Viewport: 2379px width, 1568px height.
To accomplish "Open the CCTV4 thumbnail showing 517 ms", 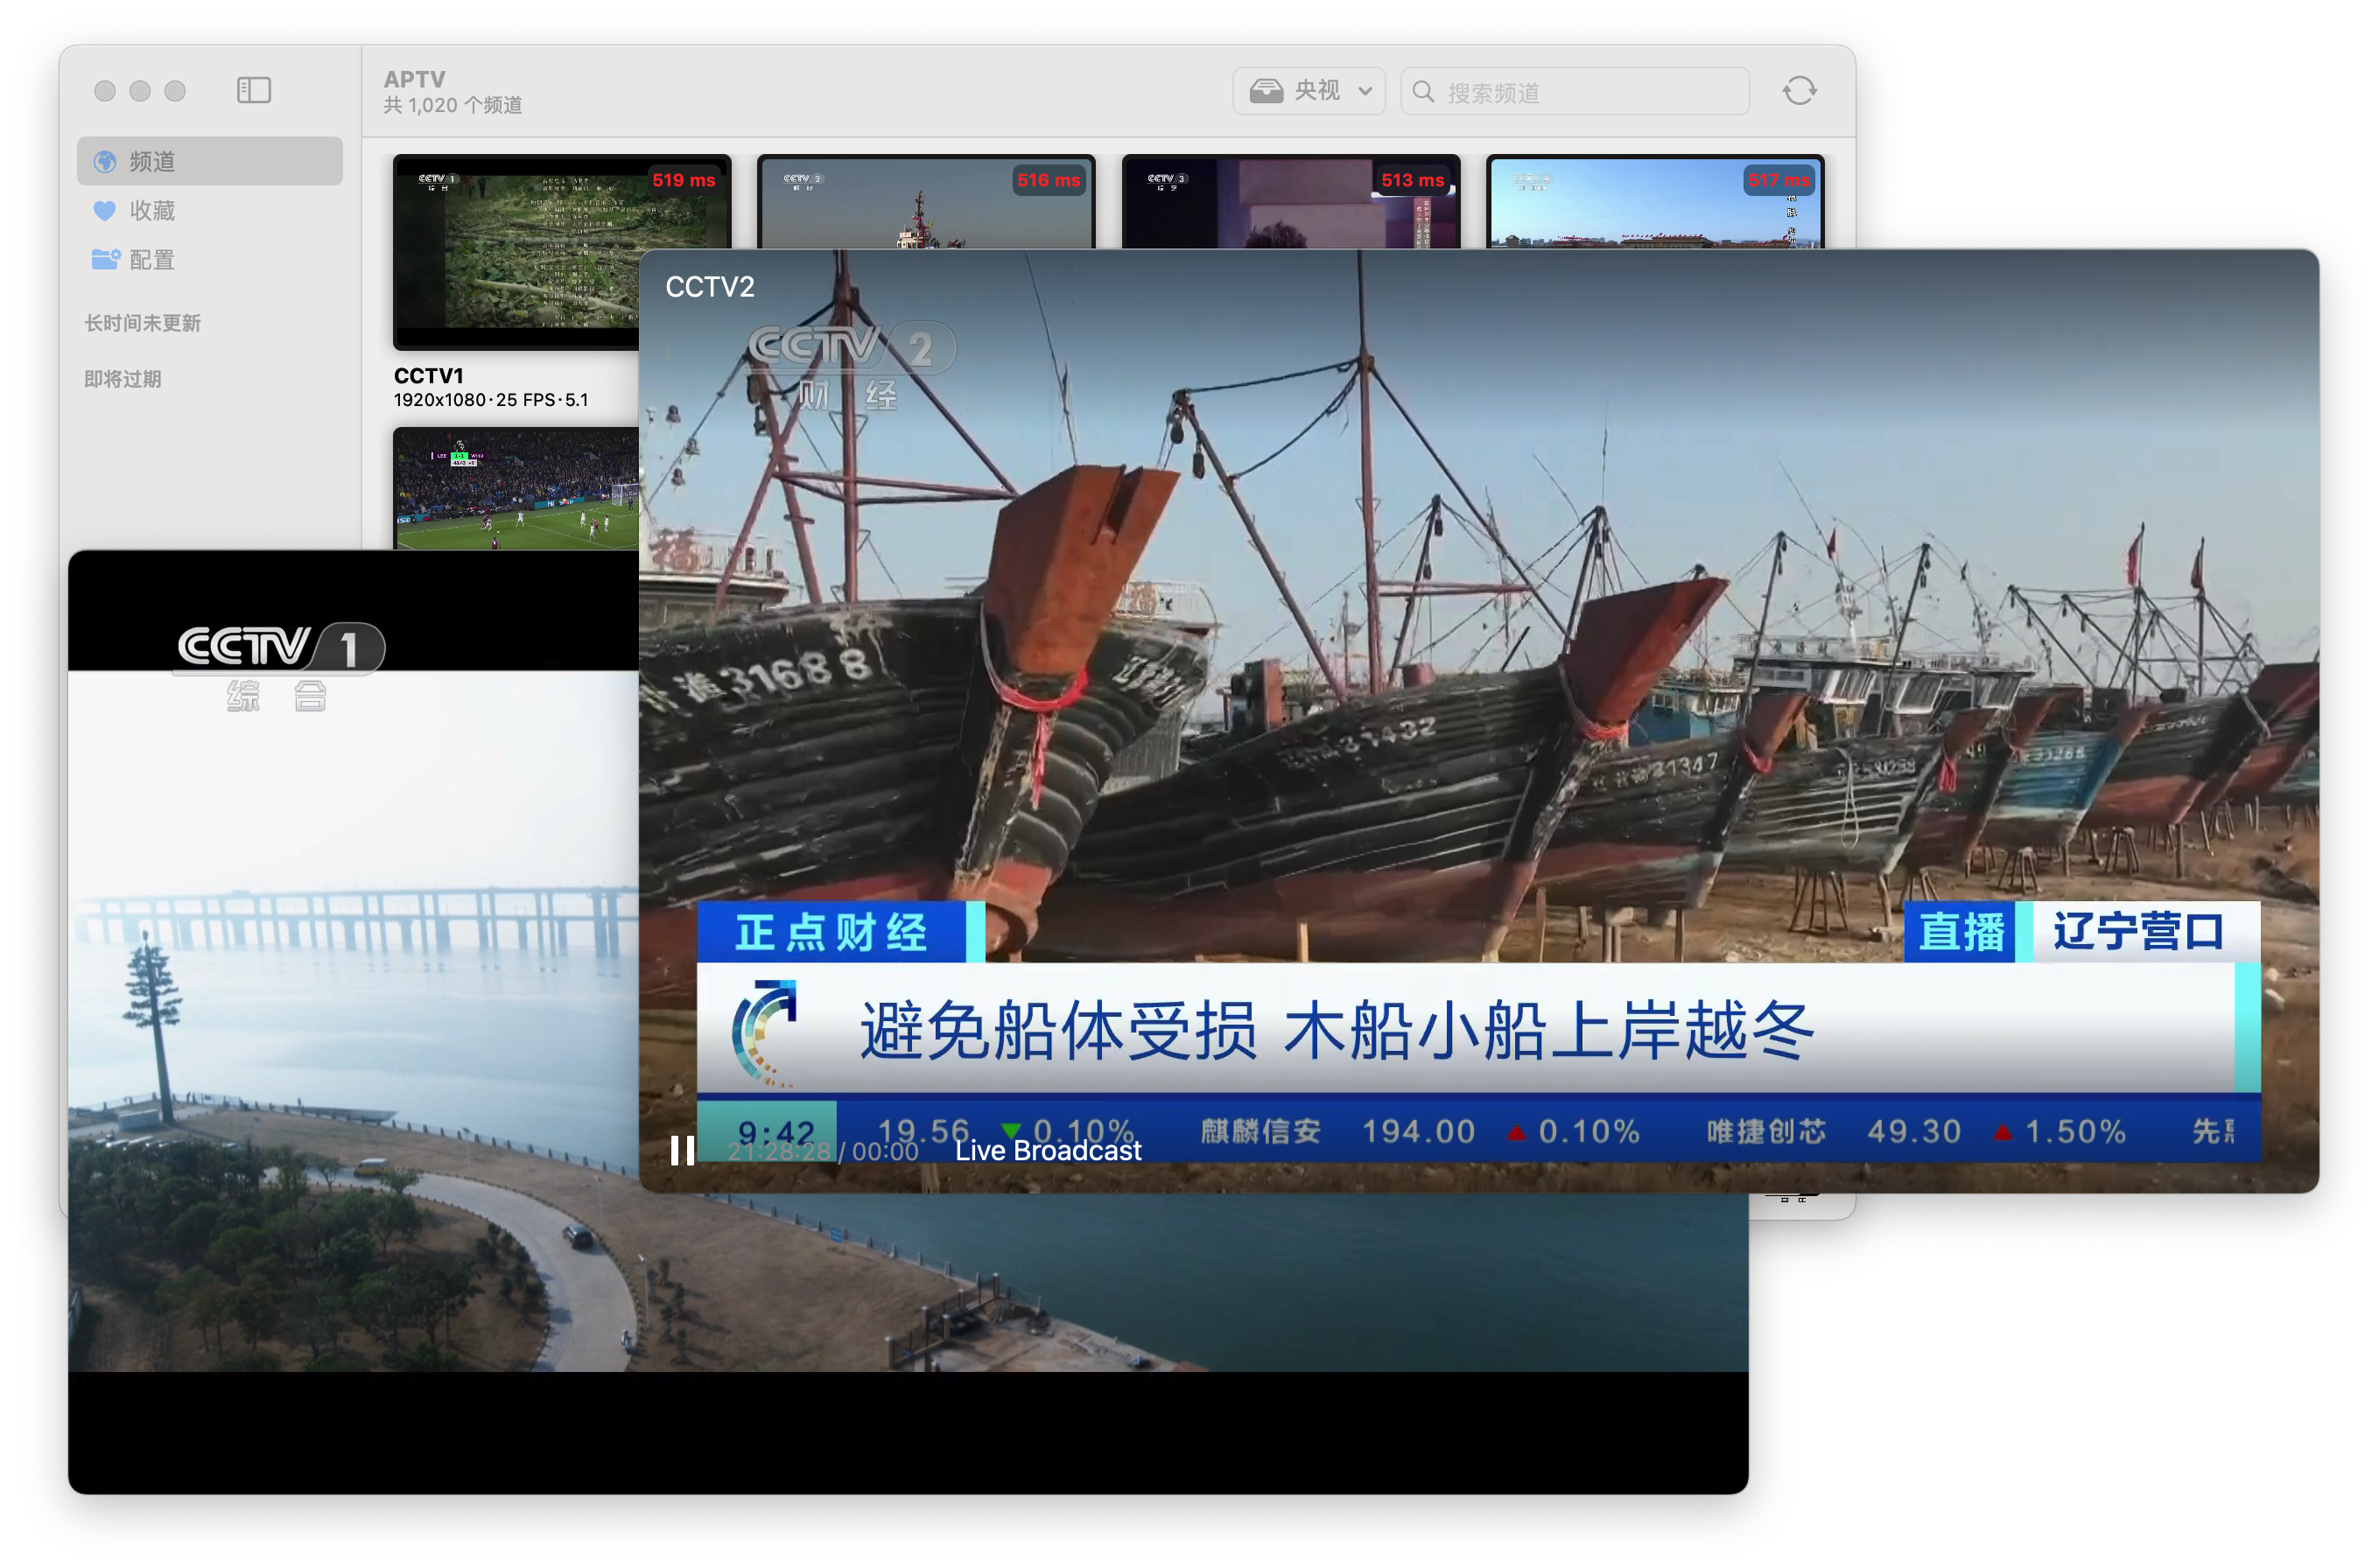I will 1654,202.
